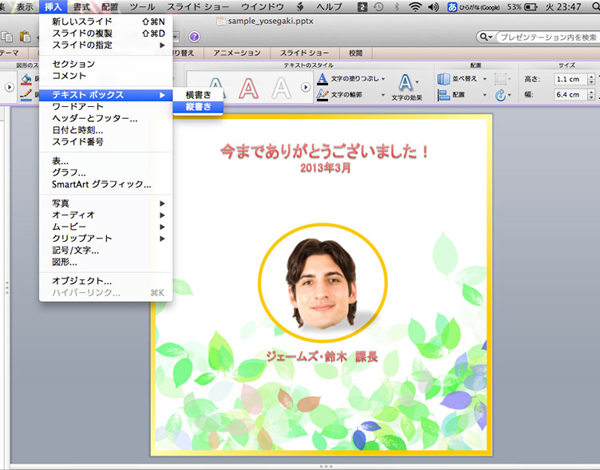Select ワードアート menu item
This screenshot has width=600, height=470.
78,106
